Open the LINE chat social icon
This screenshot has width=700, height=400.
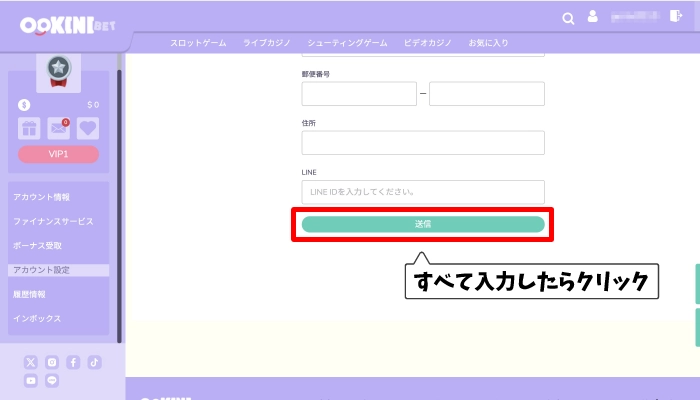52,381
